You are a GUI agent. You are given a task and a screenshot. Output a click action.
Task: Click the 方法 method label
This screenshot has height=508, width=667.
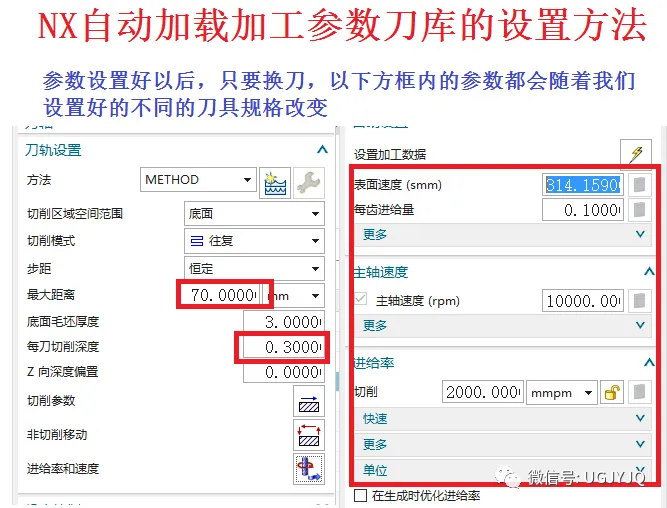(x=39, y=180)
